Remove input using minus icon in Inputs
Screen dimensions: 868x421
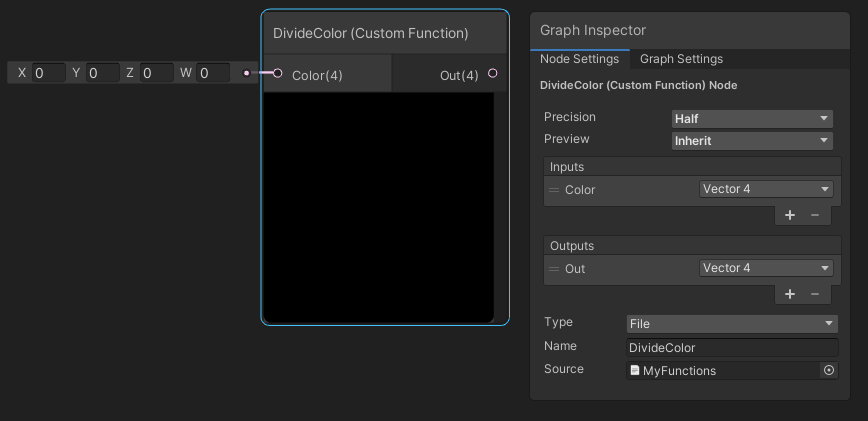815,215
